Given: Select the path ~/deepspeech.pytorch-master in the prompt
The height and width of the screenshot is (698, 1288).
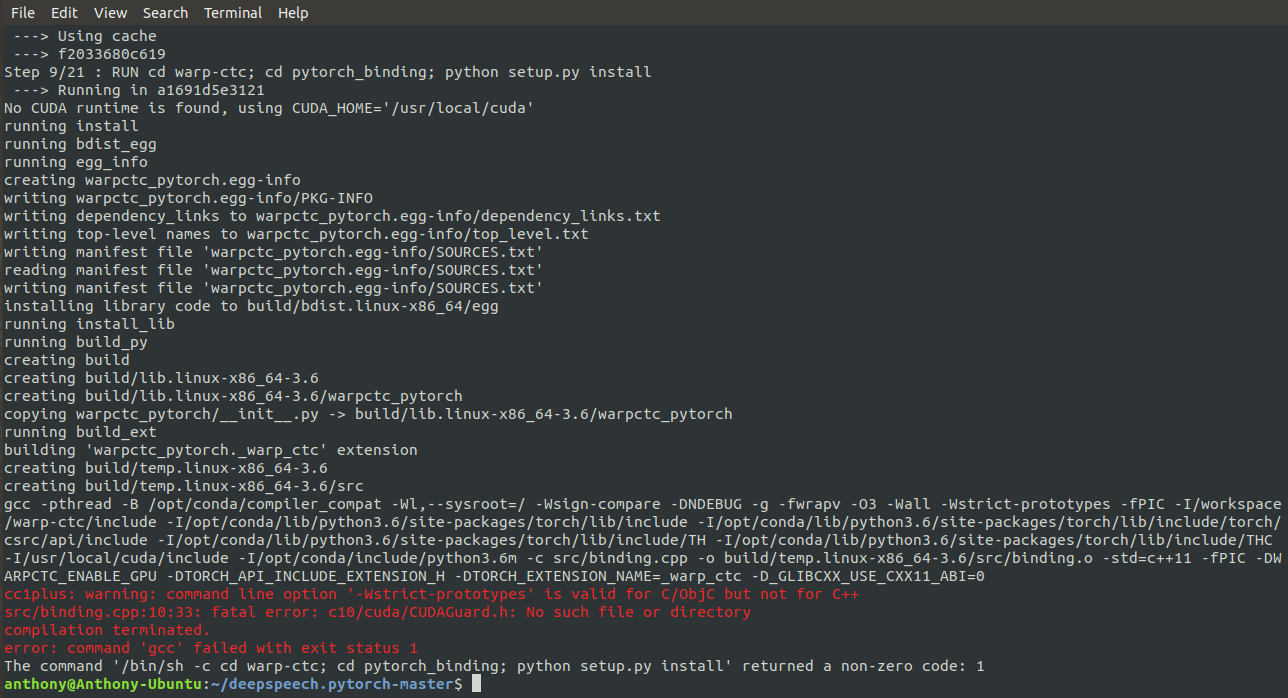Looking at the screenshot, I should 330,683.
